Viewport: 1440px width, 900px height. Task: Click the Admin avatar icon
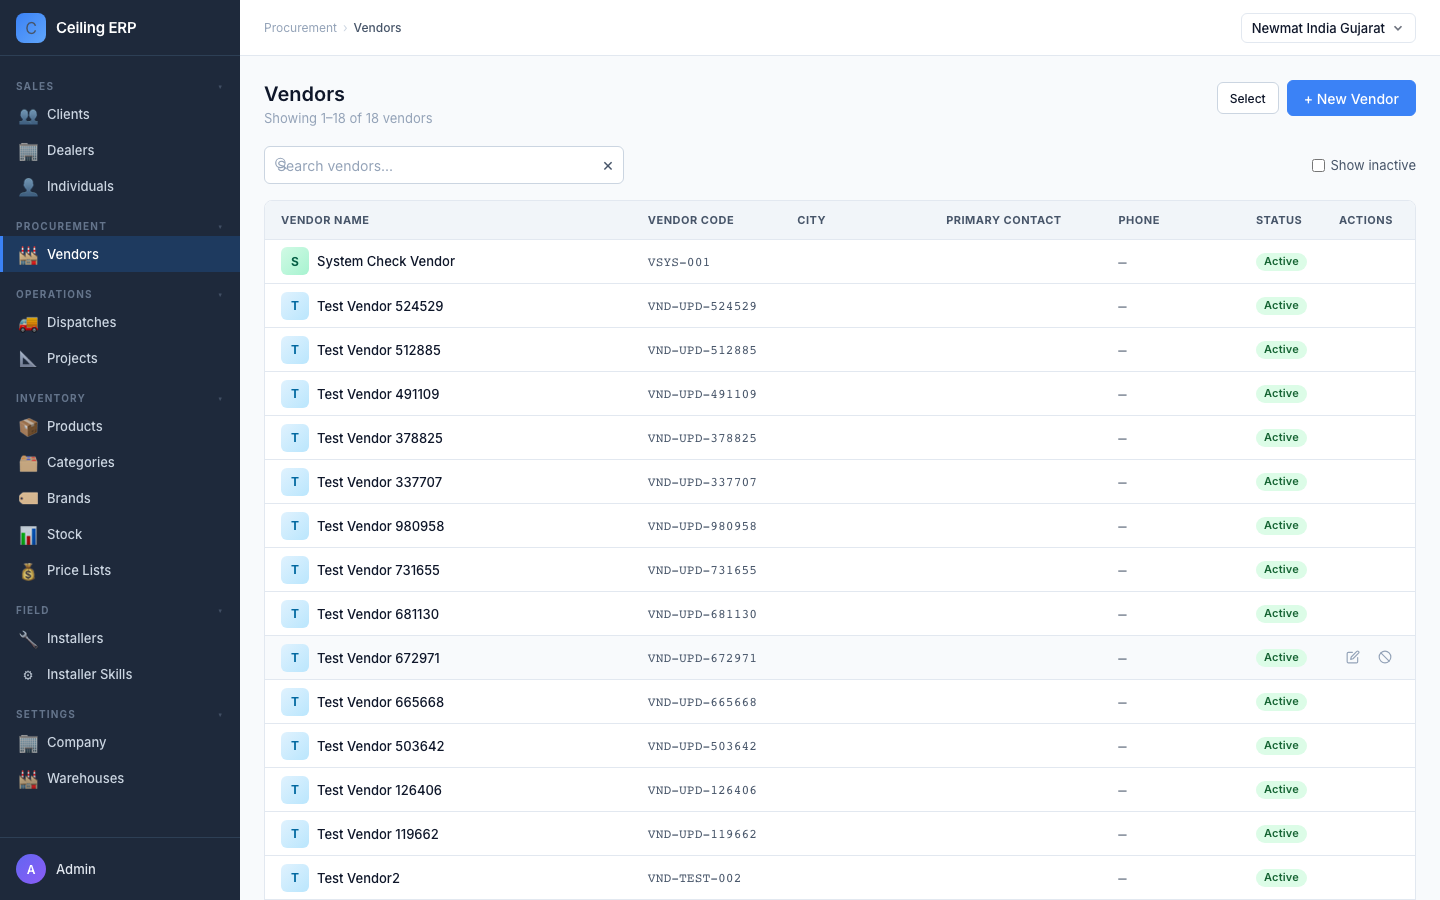pyautogui.click(x=31, y=869)
